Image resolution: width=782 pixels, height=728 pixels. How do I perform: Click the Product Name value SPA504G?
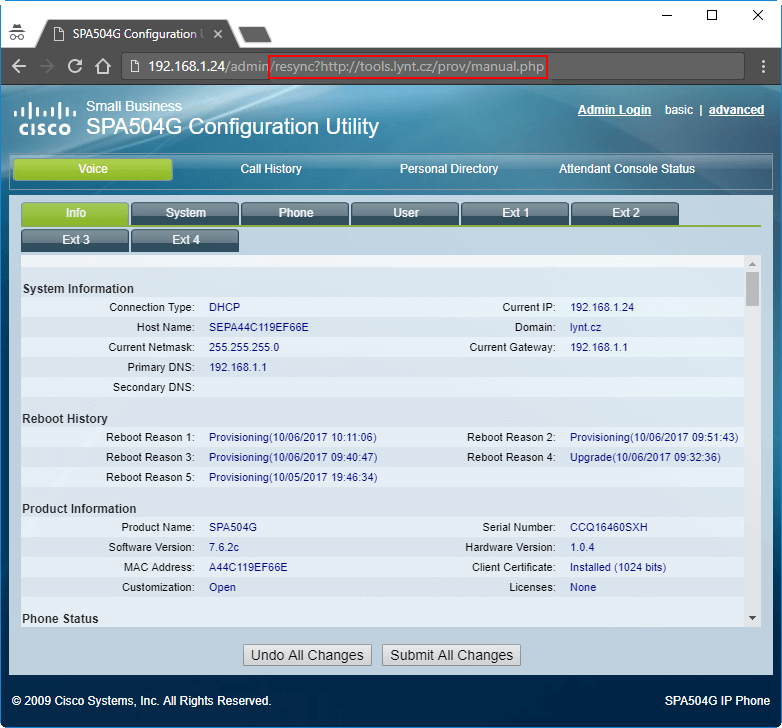(x=232, y=527)
